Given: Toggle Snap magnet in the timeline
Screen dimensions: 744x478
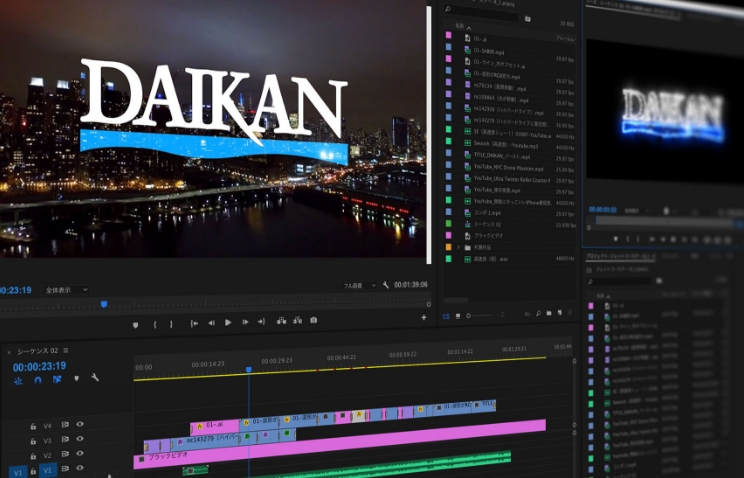Looking at the screenshot, I should point(38,380).
